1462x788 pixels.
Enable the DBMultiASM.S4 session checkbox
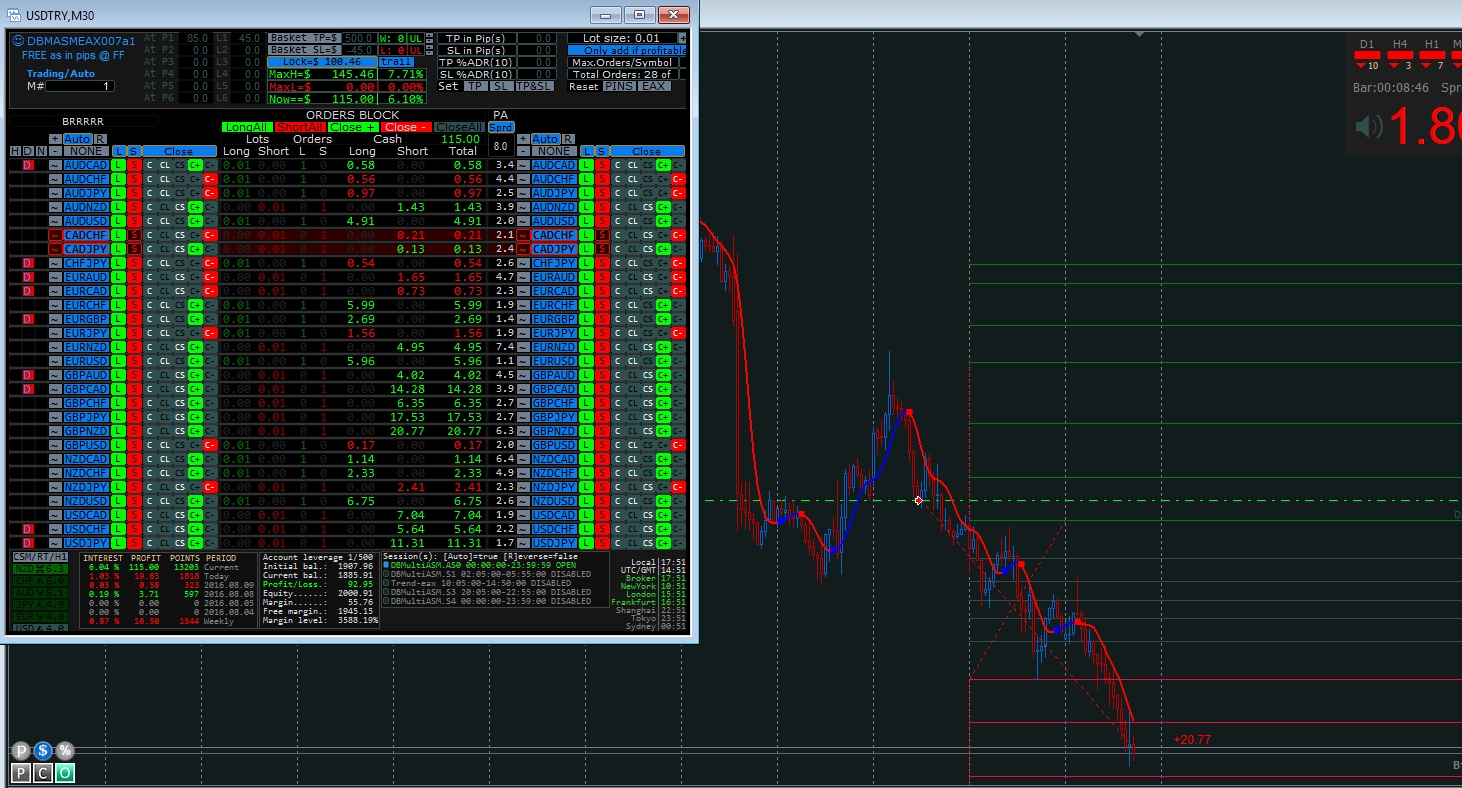coord(386,601)
